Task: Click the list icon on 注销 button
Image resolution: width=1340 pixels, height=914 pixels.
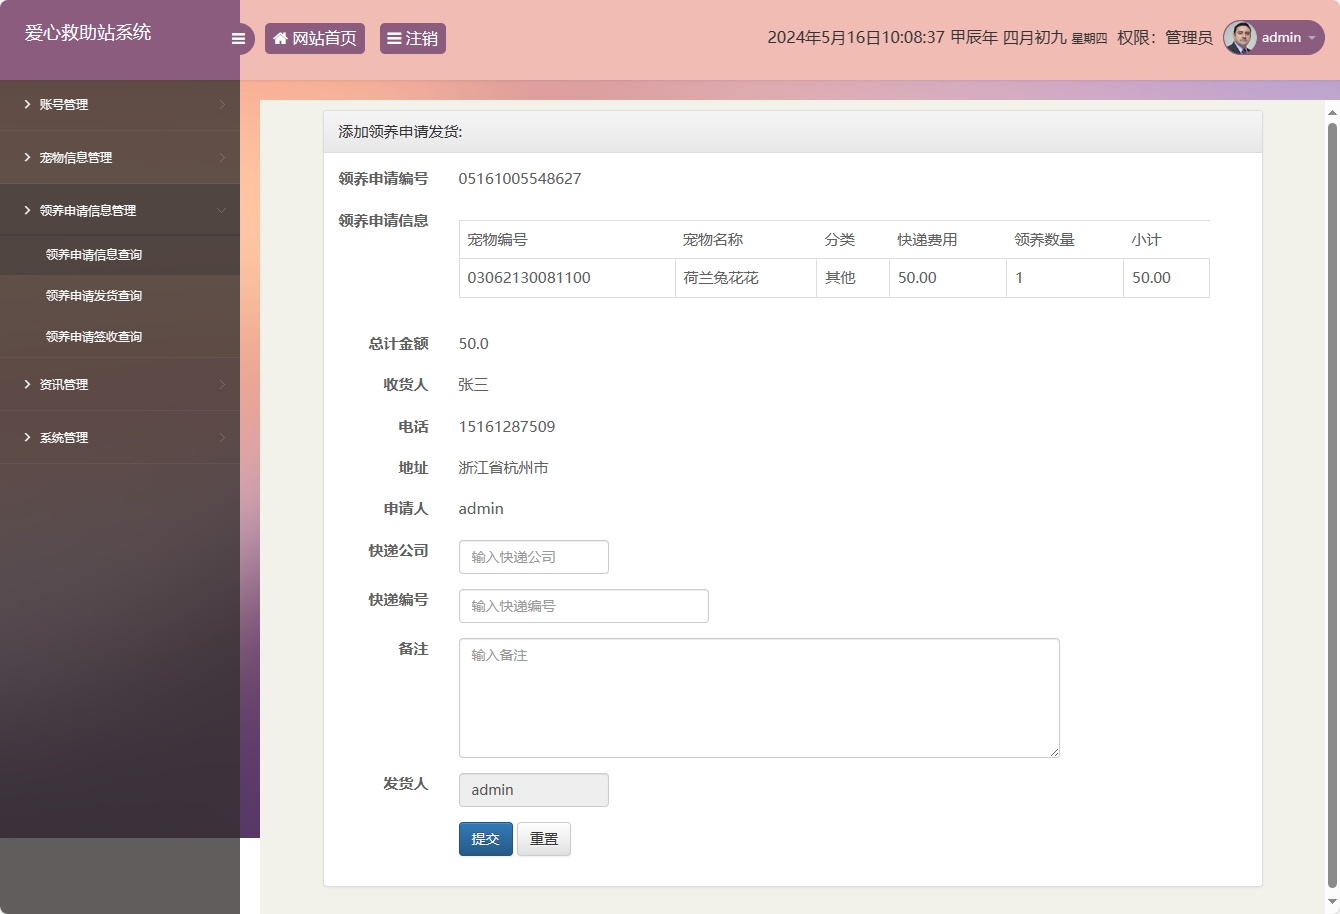Action: point(396,38)
